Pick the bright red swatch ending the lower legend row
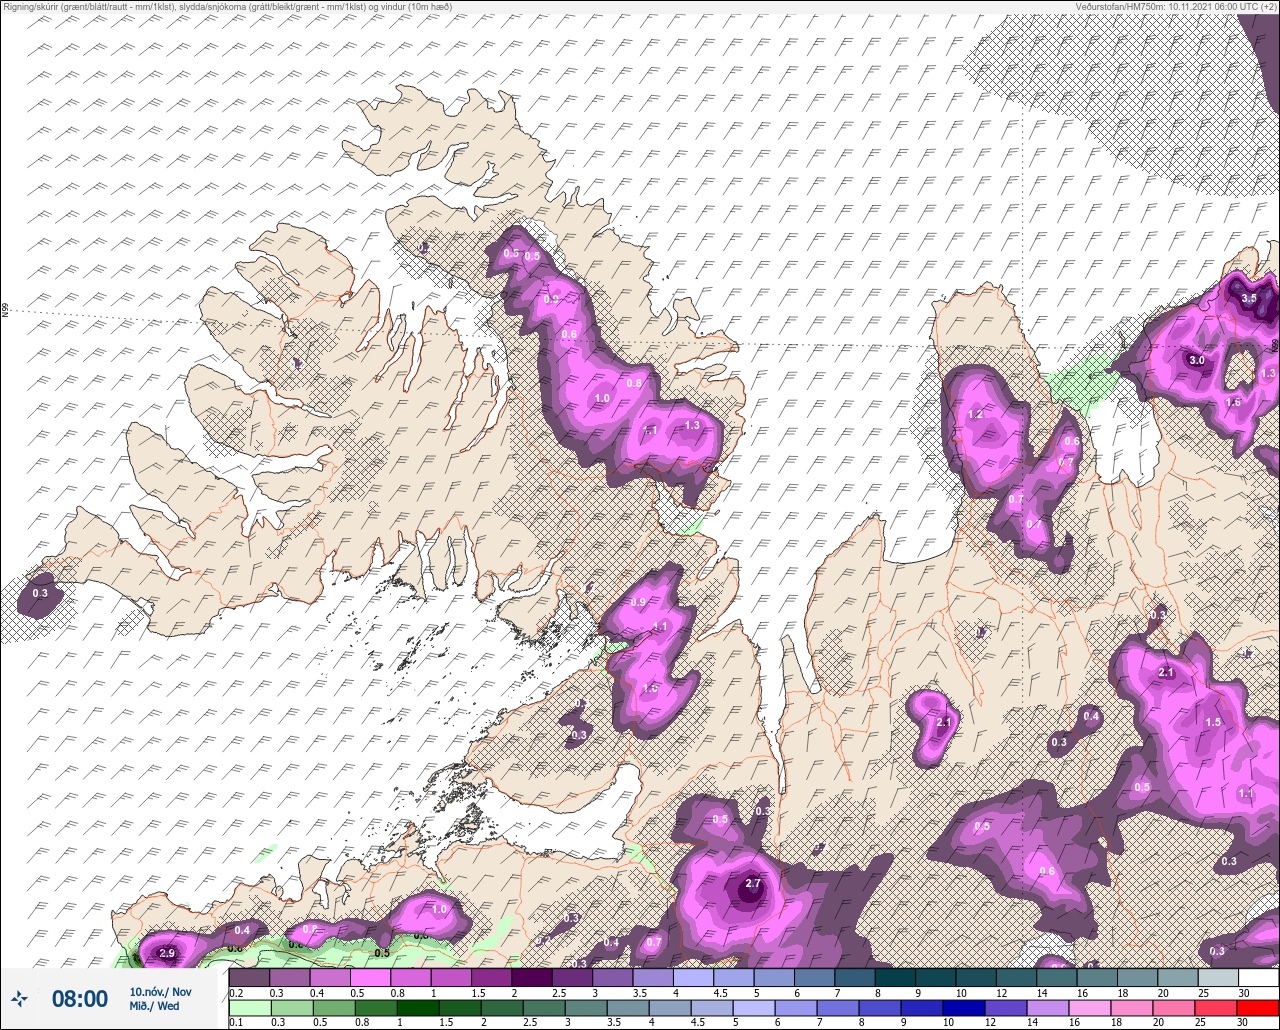This screenshot has width=1280, height=1030. pos(1258,1006)
